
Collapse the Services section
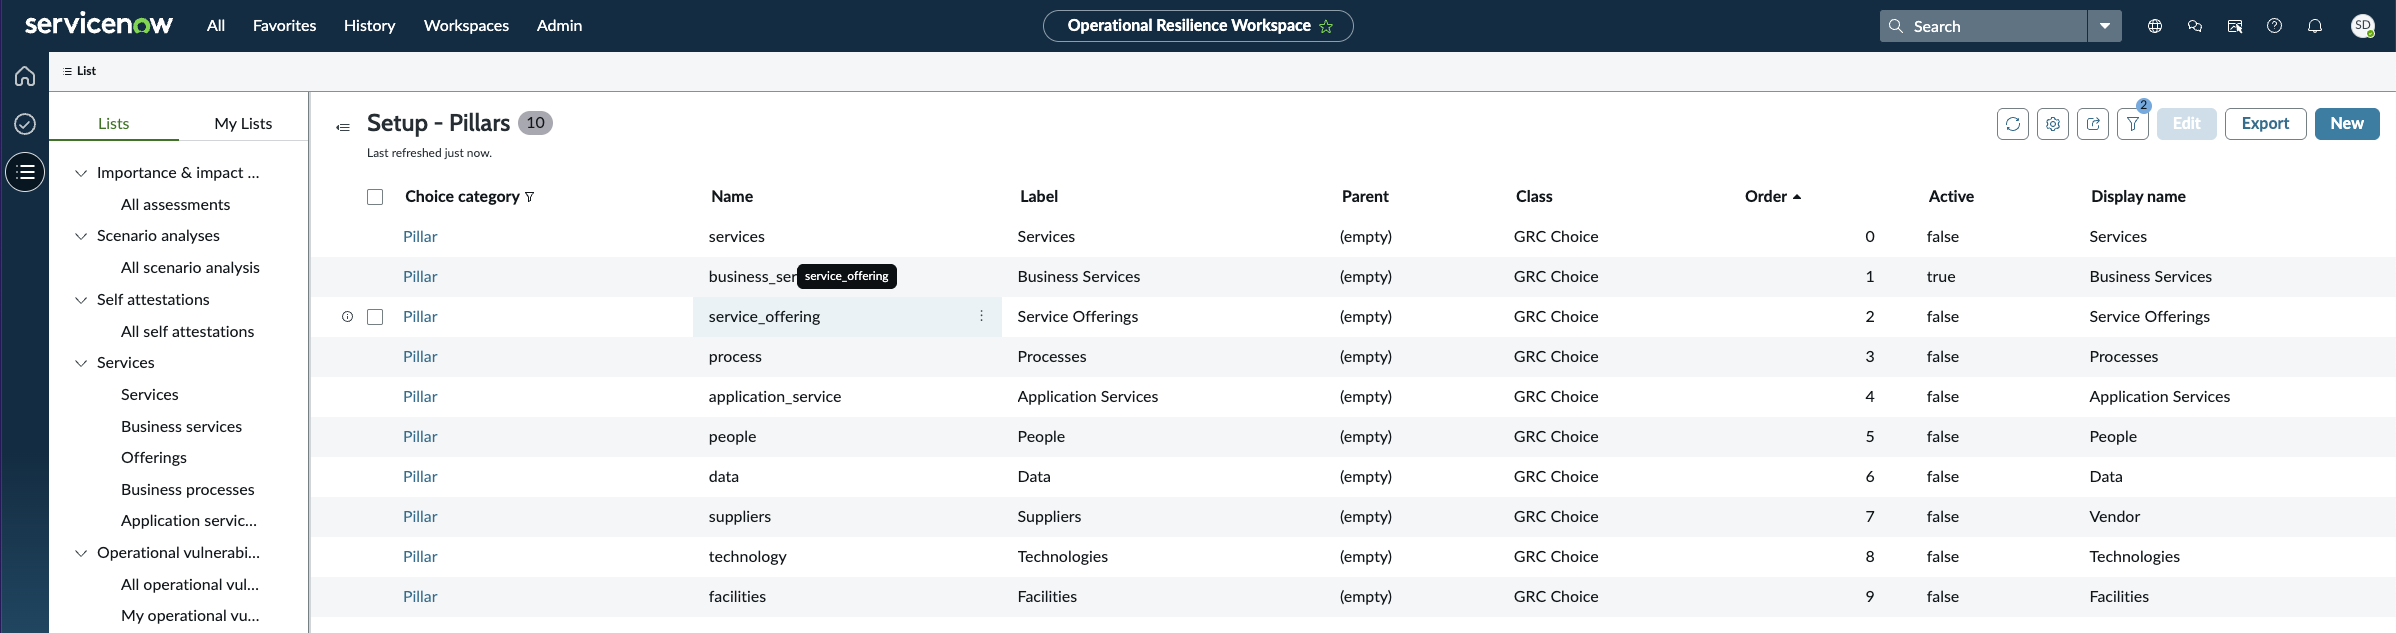coord(81,363)
